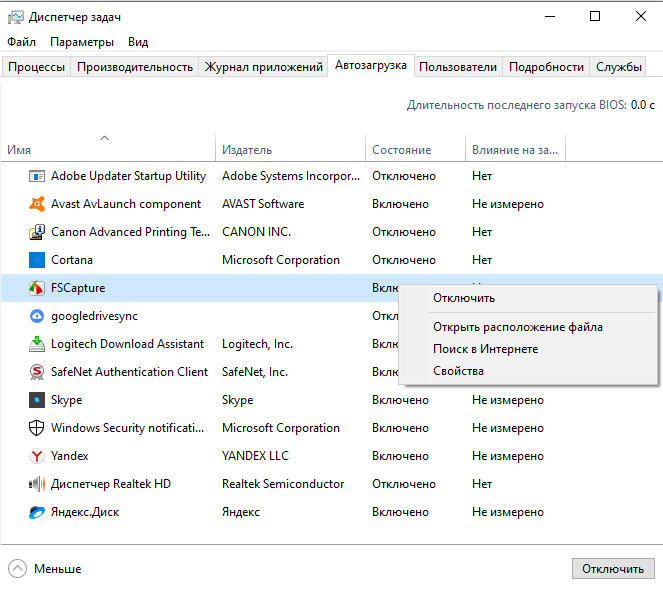Click the Task Manager title bar icon

[16, 17]
